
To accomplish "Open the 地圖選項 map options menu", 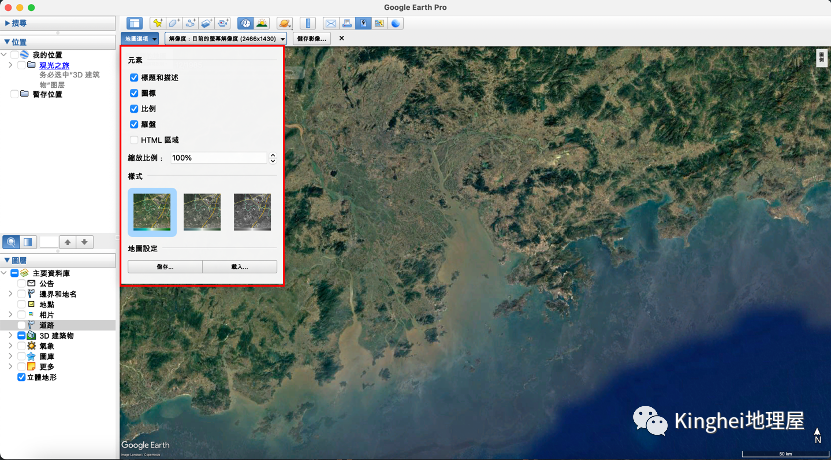I will pyautogui.click(x=140, y=38).
